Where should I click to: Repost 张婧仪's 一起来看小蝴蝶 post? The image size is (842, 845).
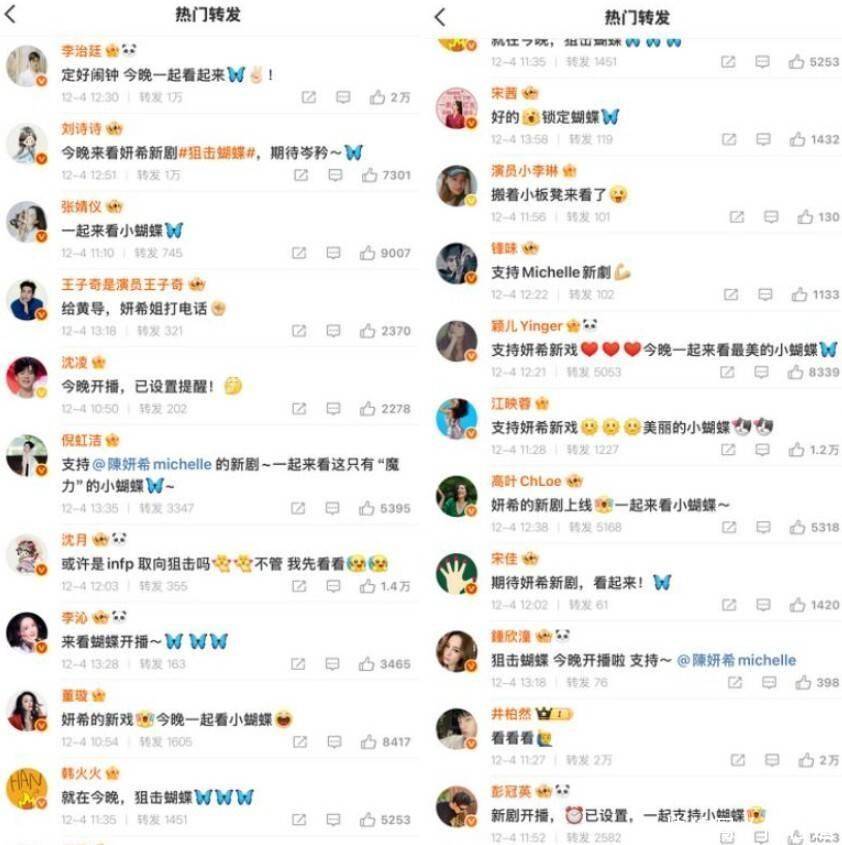click(299, 253)
